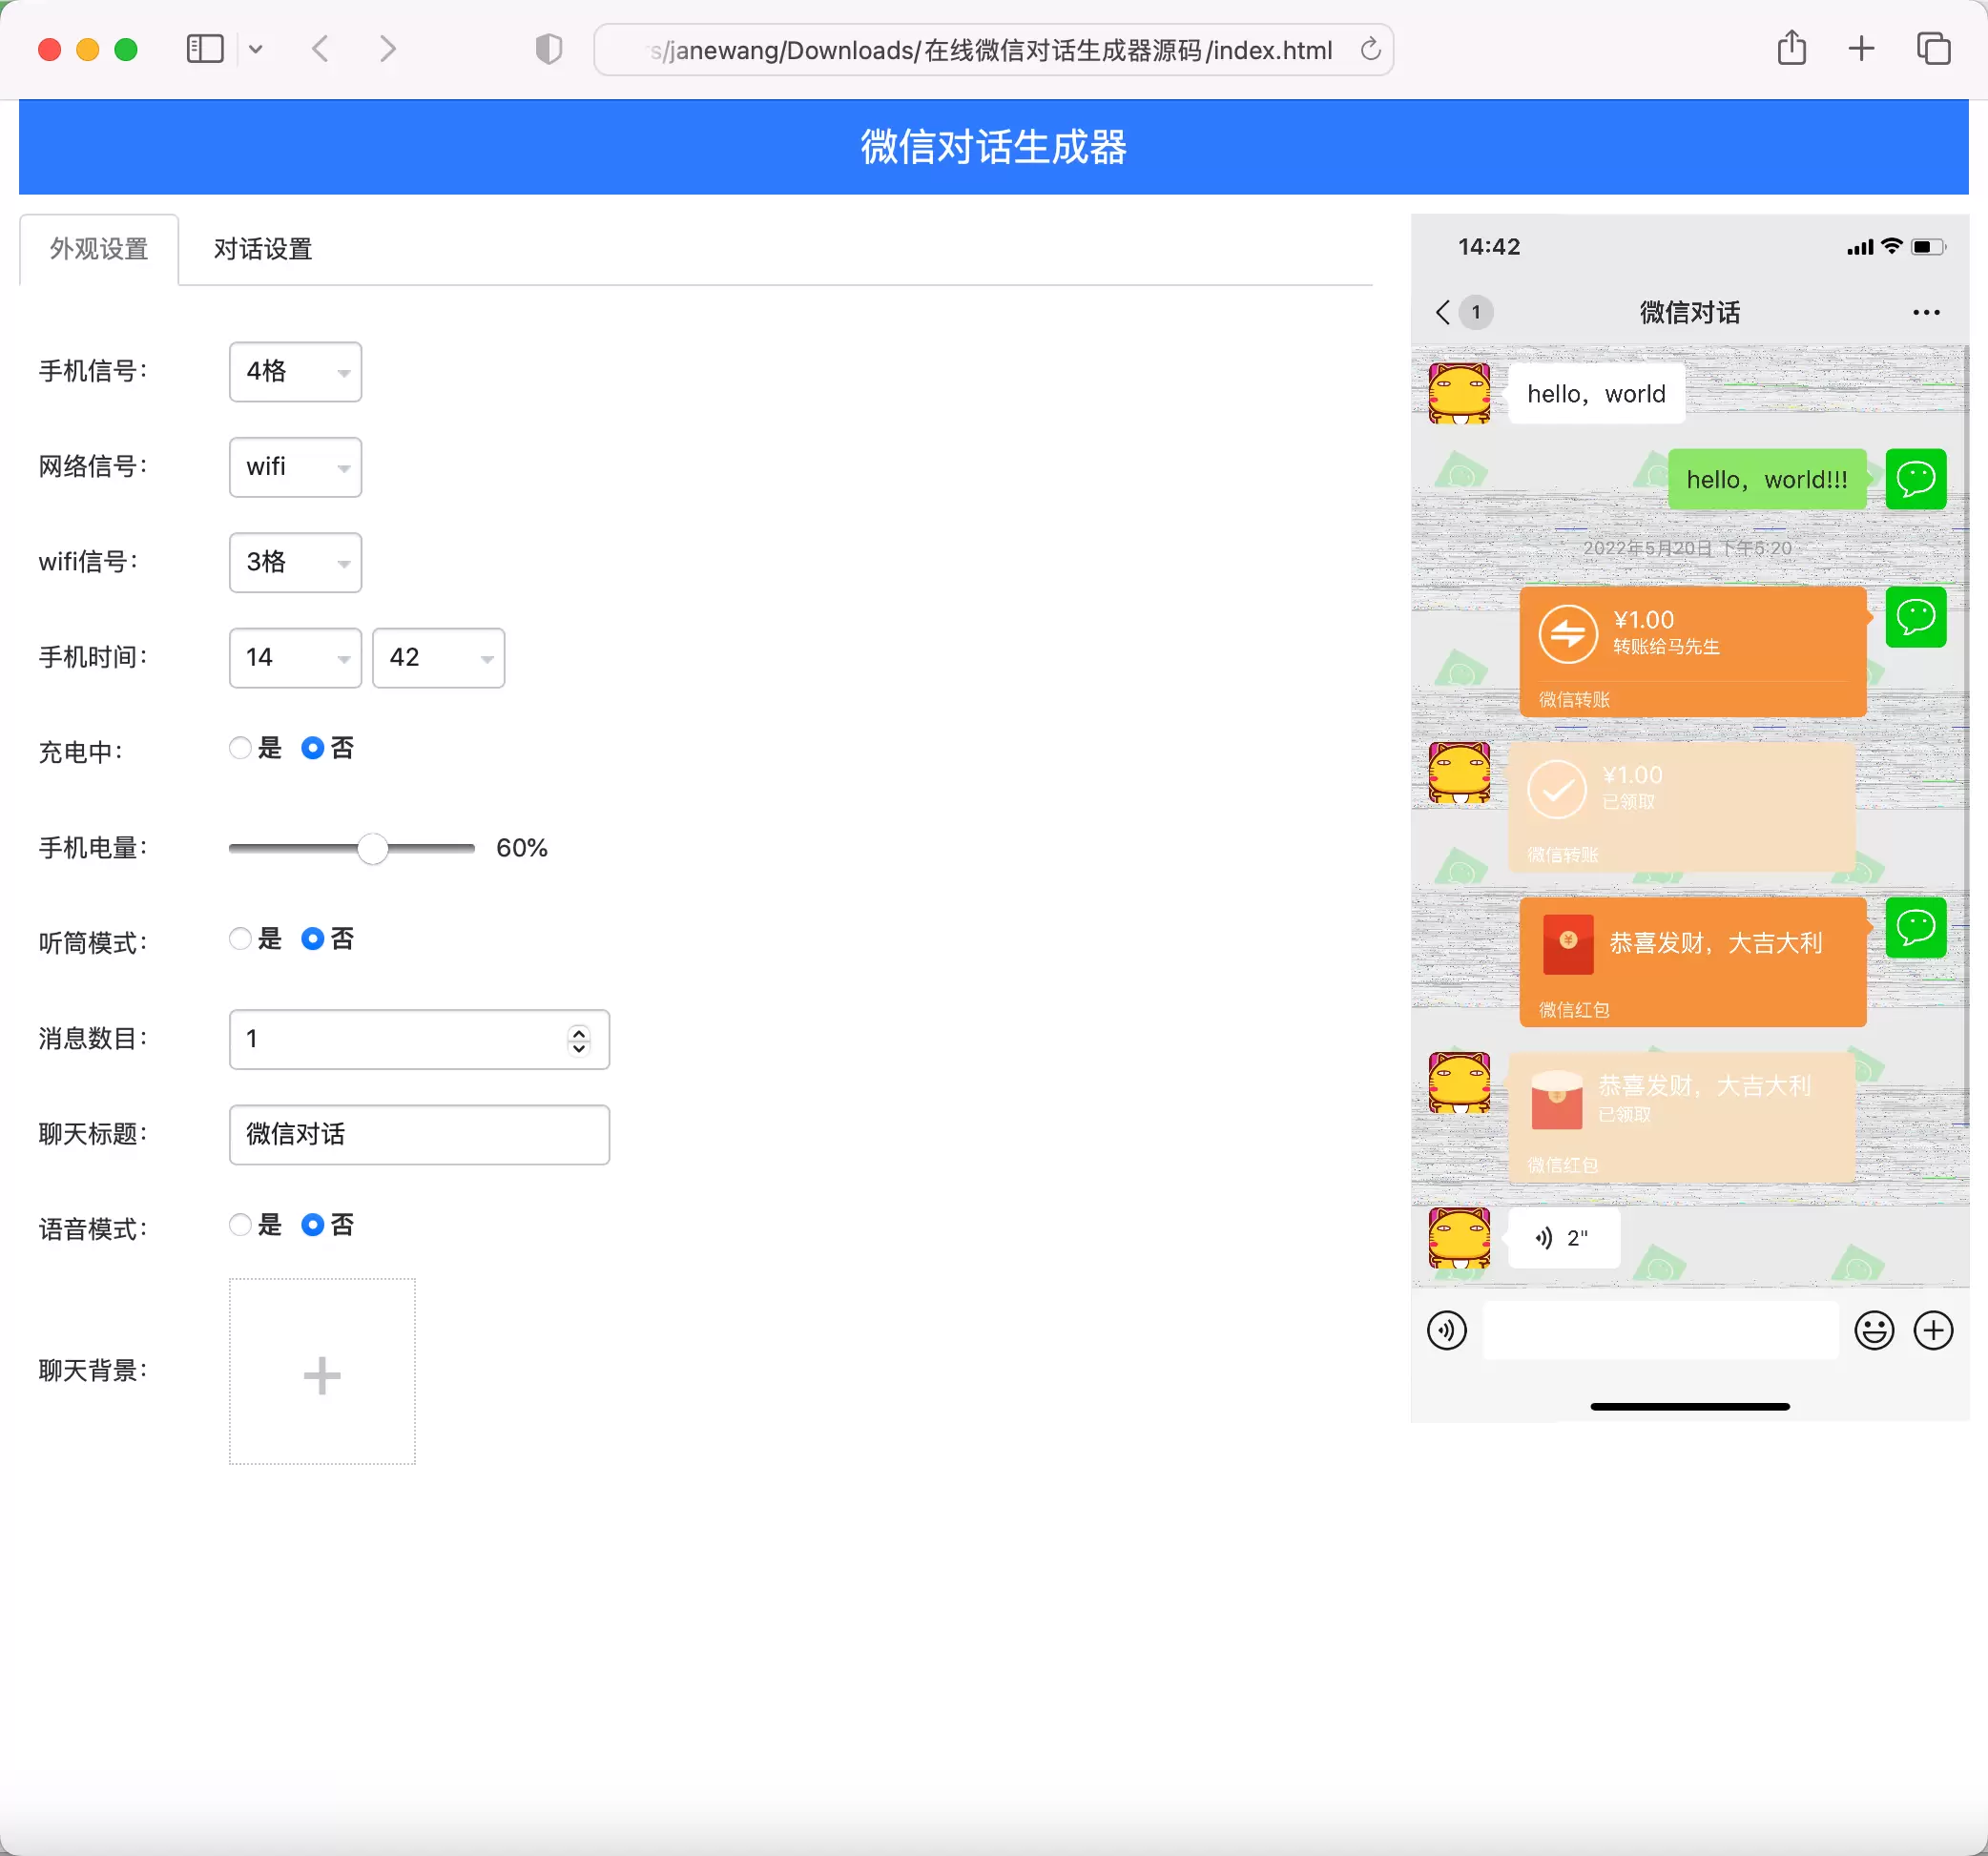Open the hour dropdown showing 14

tap(295, 658)
